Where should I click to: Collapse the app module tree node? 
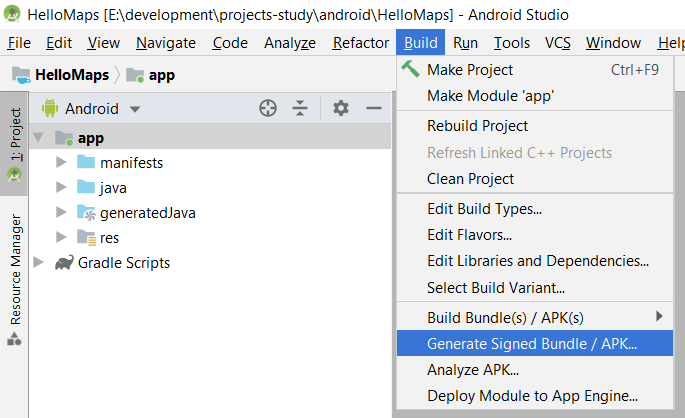[38, 138]
